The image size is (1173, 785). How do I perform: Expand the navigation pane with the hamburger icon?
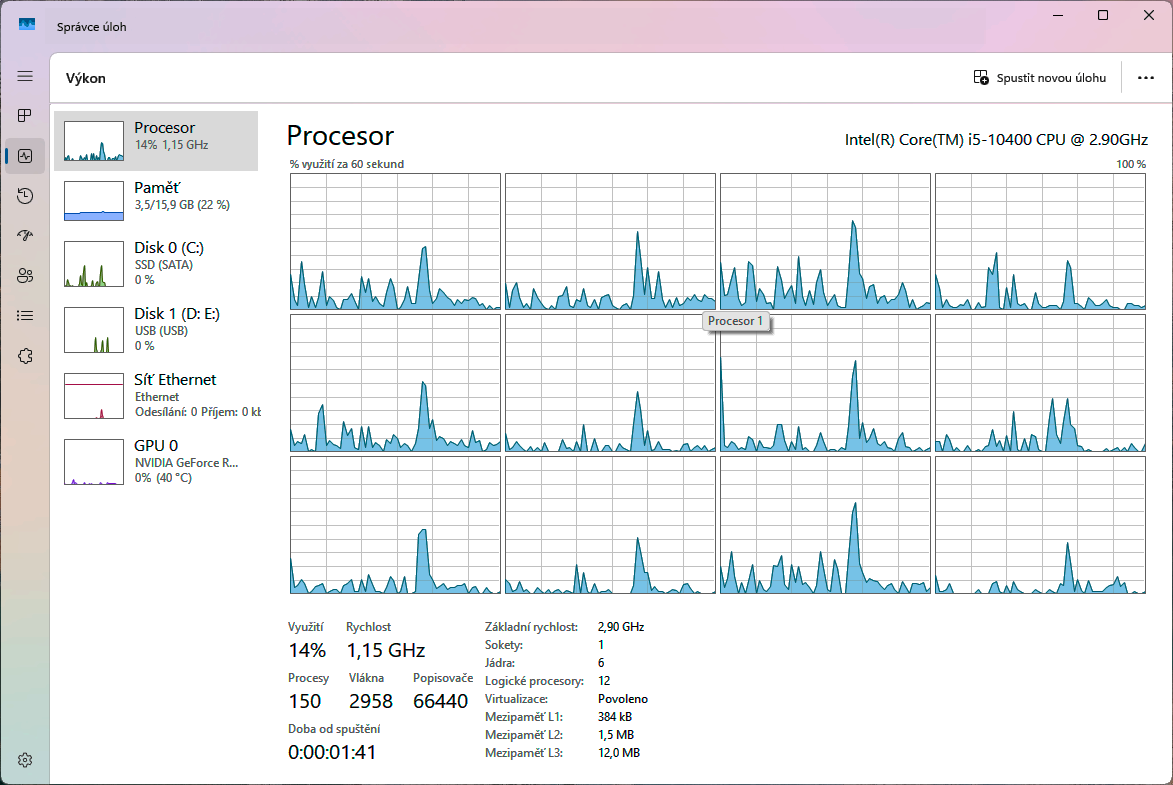click(x=24, y=75)
